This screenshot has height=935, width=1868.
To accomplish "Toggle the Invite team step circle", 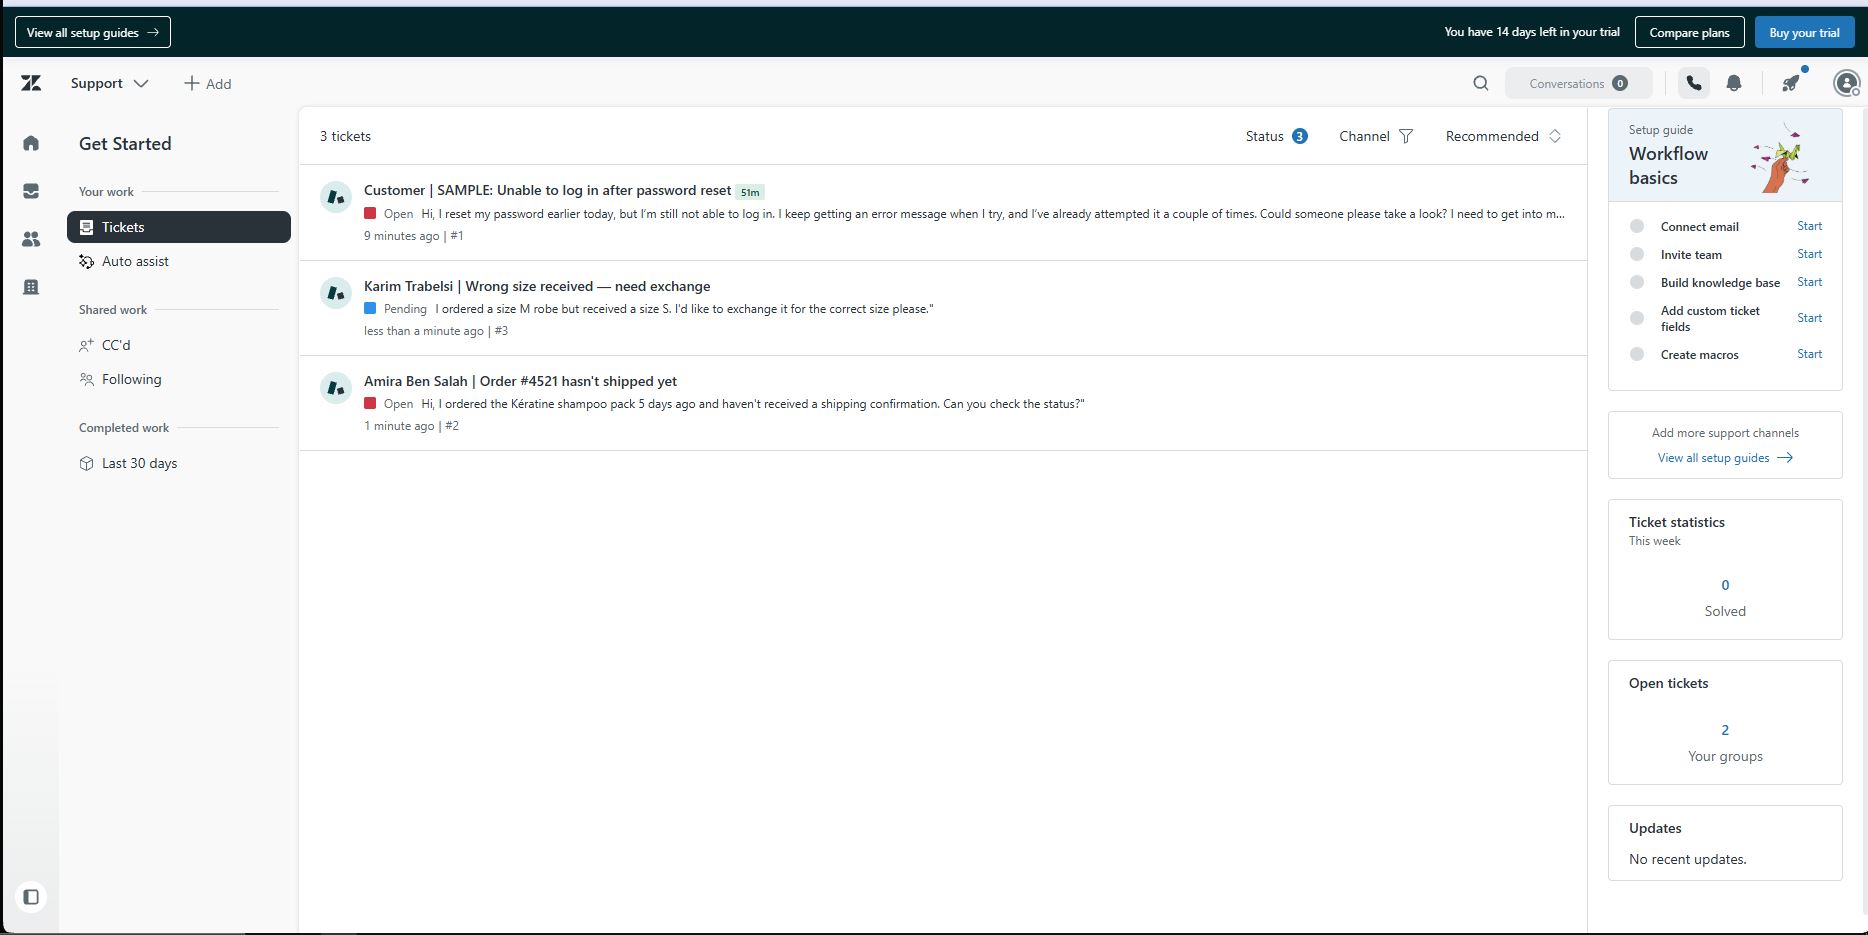I will coord(1637,254).
